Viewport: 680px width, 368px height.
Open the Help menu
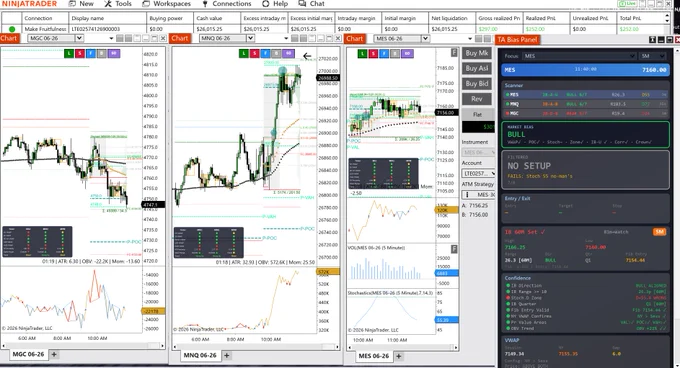(275, 3)
